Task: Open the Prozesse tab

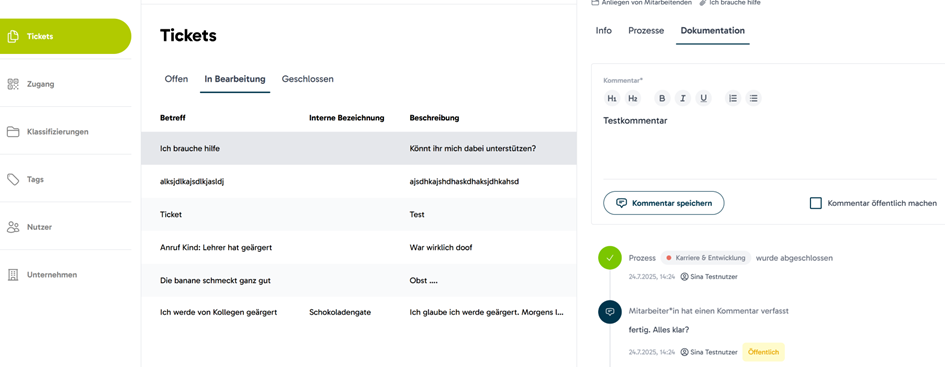Action: point(646,31)
